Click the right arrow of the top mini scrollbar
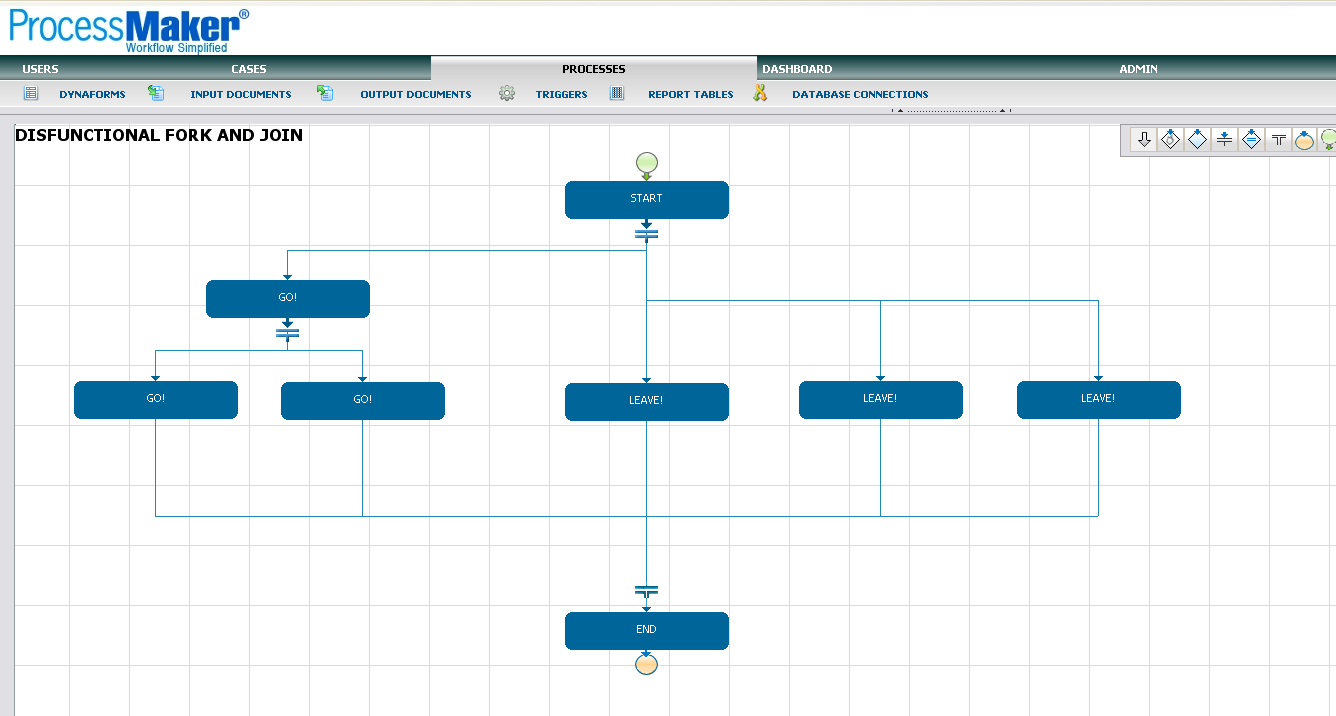Image resolution: width=1336 pixels, height=716 pixels. pos(1001,110)
